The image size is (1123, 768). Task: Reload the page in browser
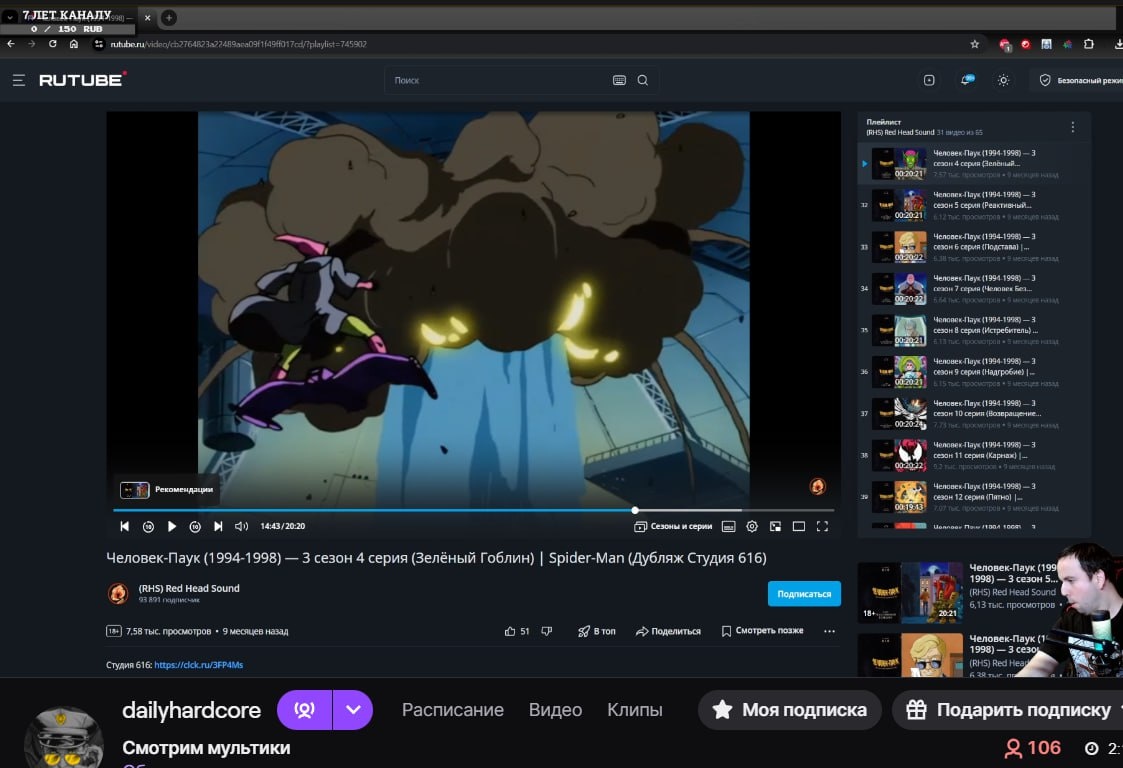pyautogui.click(x=52, y=44)
